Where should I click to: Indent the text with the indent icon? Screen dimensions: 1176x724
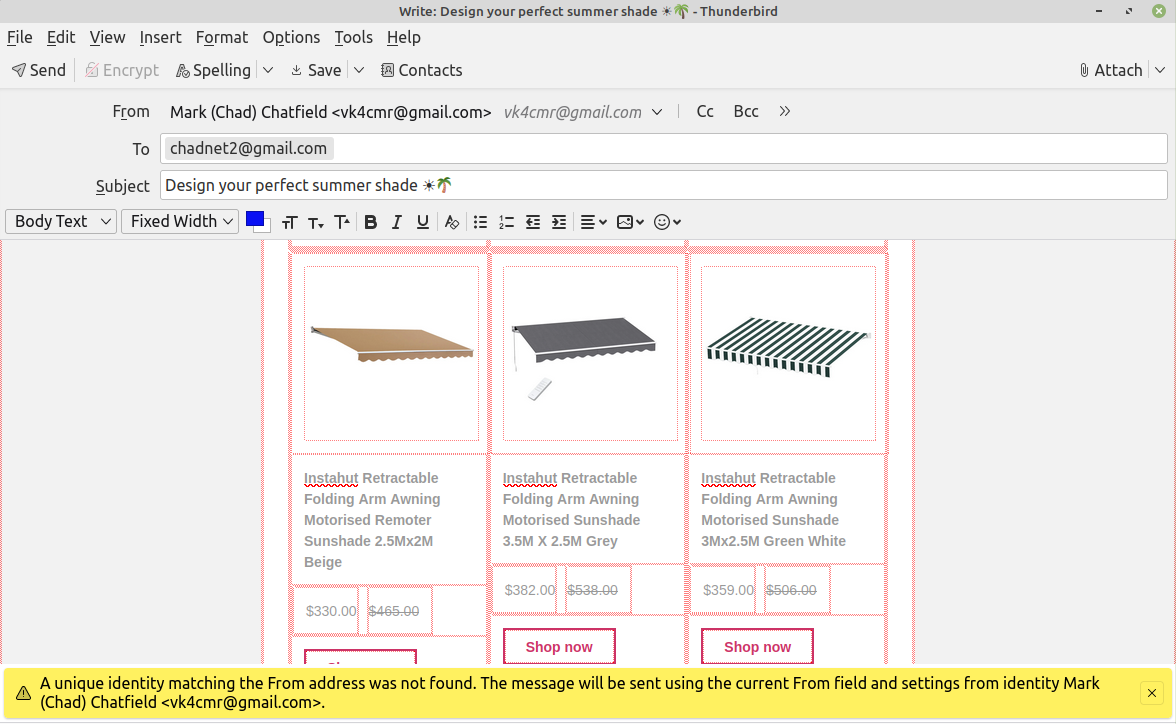click(x=559, y=222)
